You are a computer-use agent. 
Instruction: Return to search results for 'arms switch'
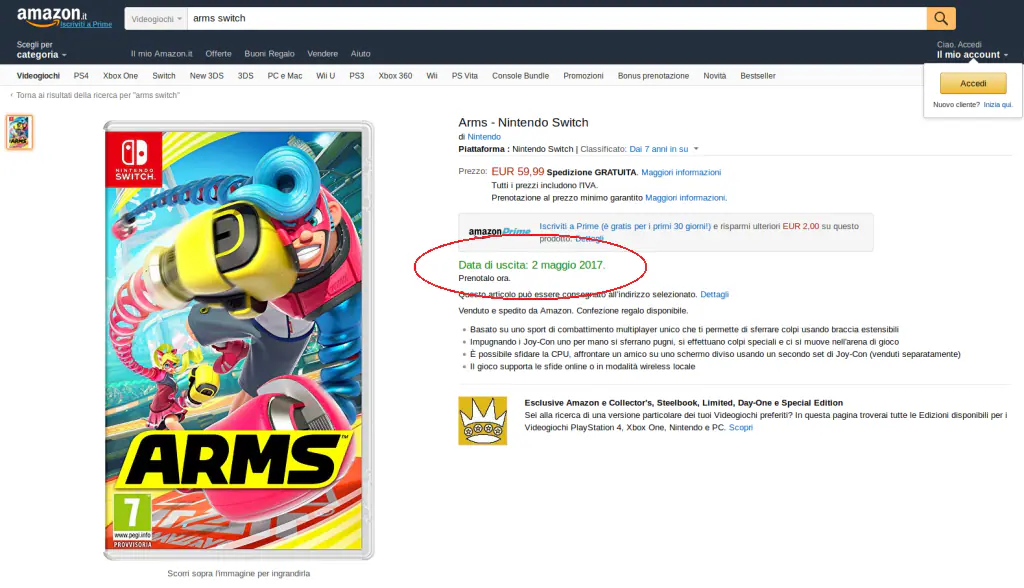(x=97, y=95)
